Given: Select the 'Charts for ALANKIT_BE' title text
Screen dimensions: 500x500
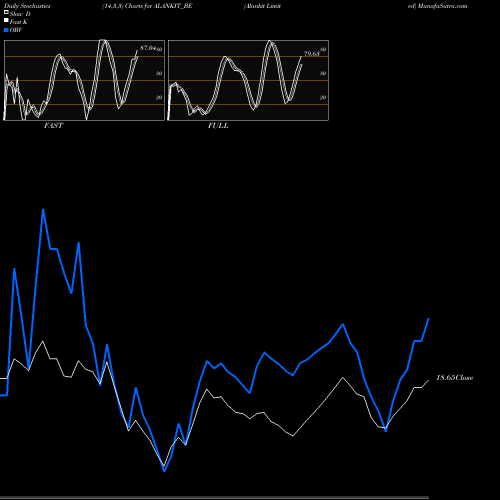Looking at the screenshot, I should tap(159, 6).
